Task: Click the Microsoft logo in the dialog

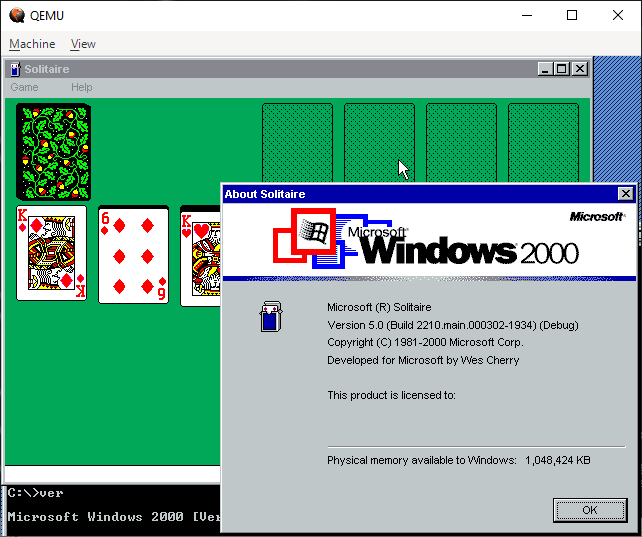Action: 597,217
